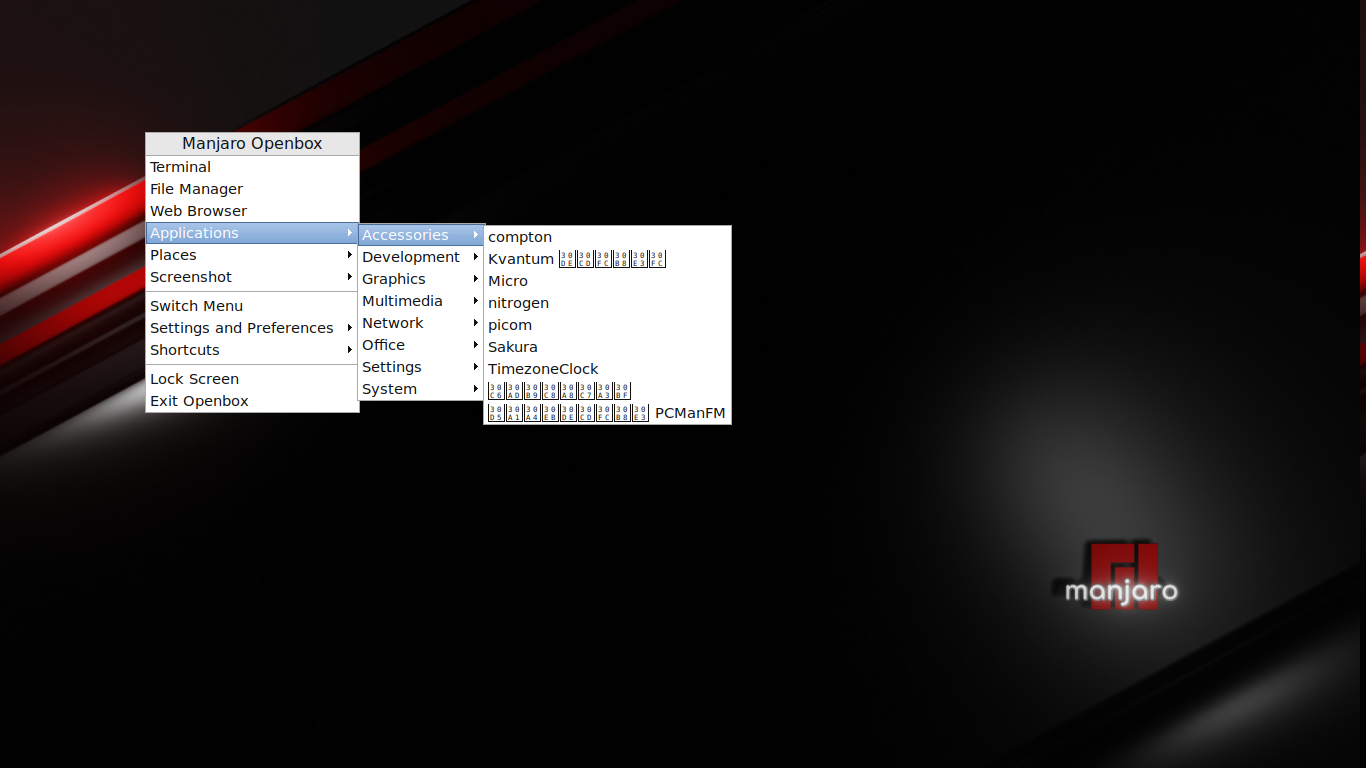Open the Screenshot submenu

[252, 277]
